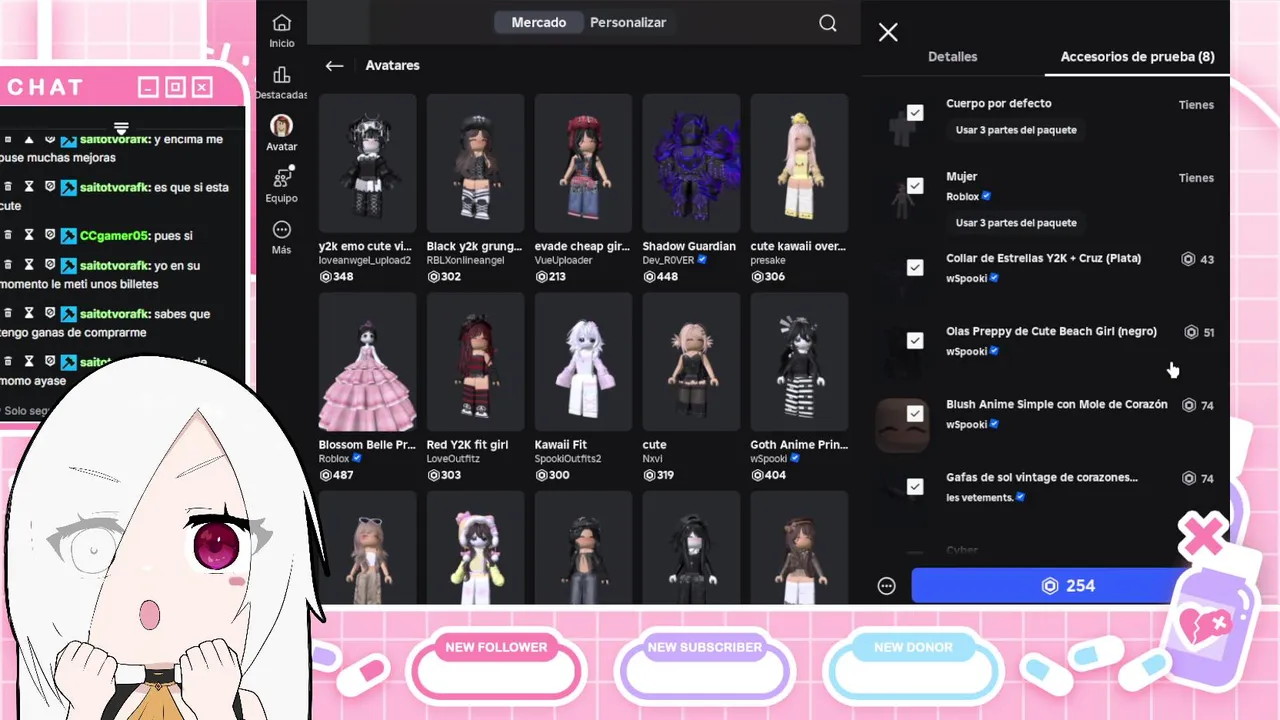Click Roblox creator under Mujer

(963, 197)
